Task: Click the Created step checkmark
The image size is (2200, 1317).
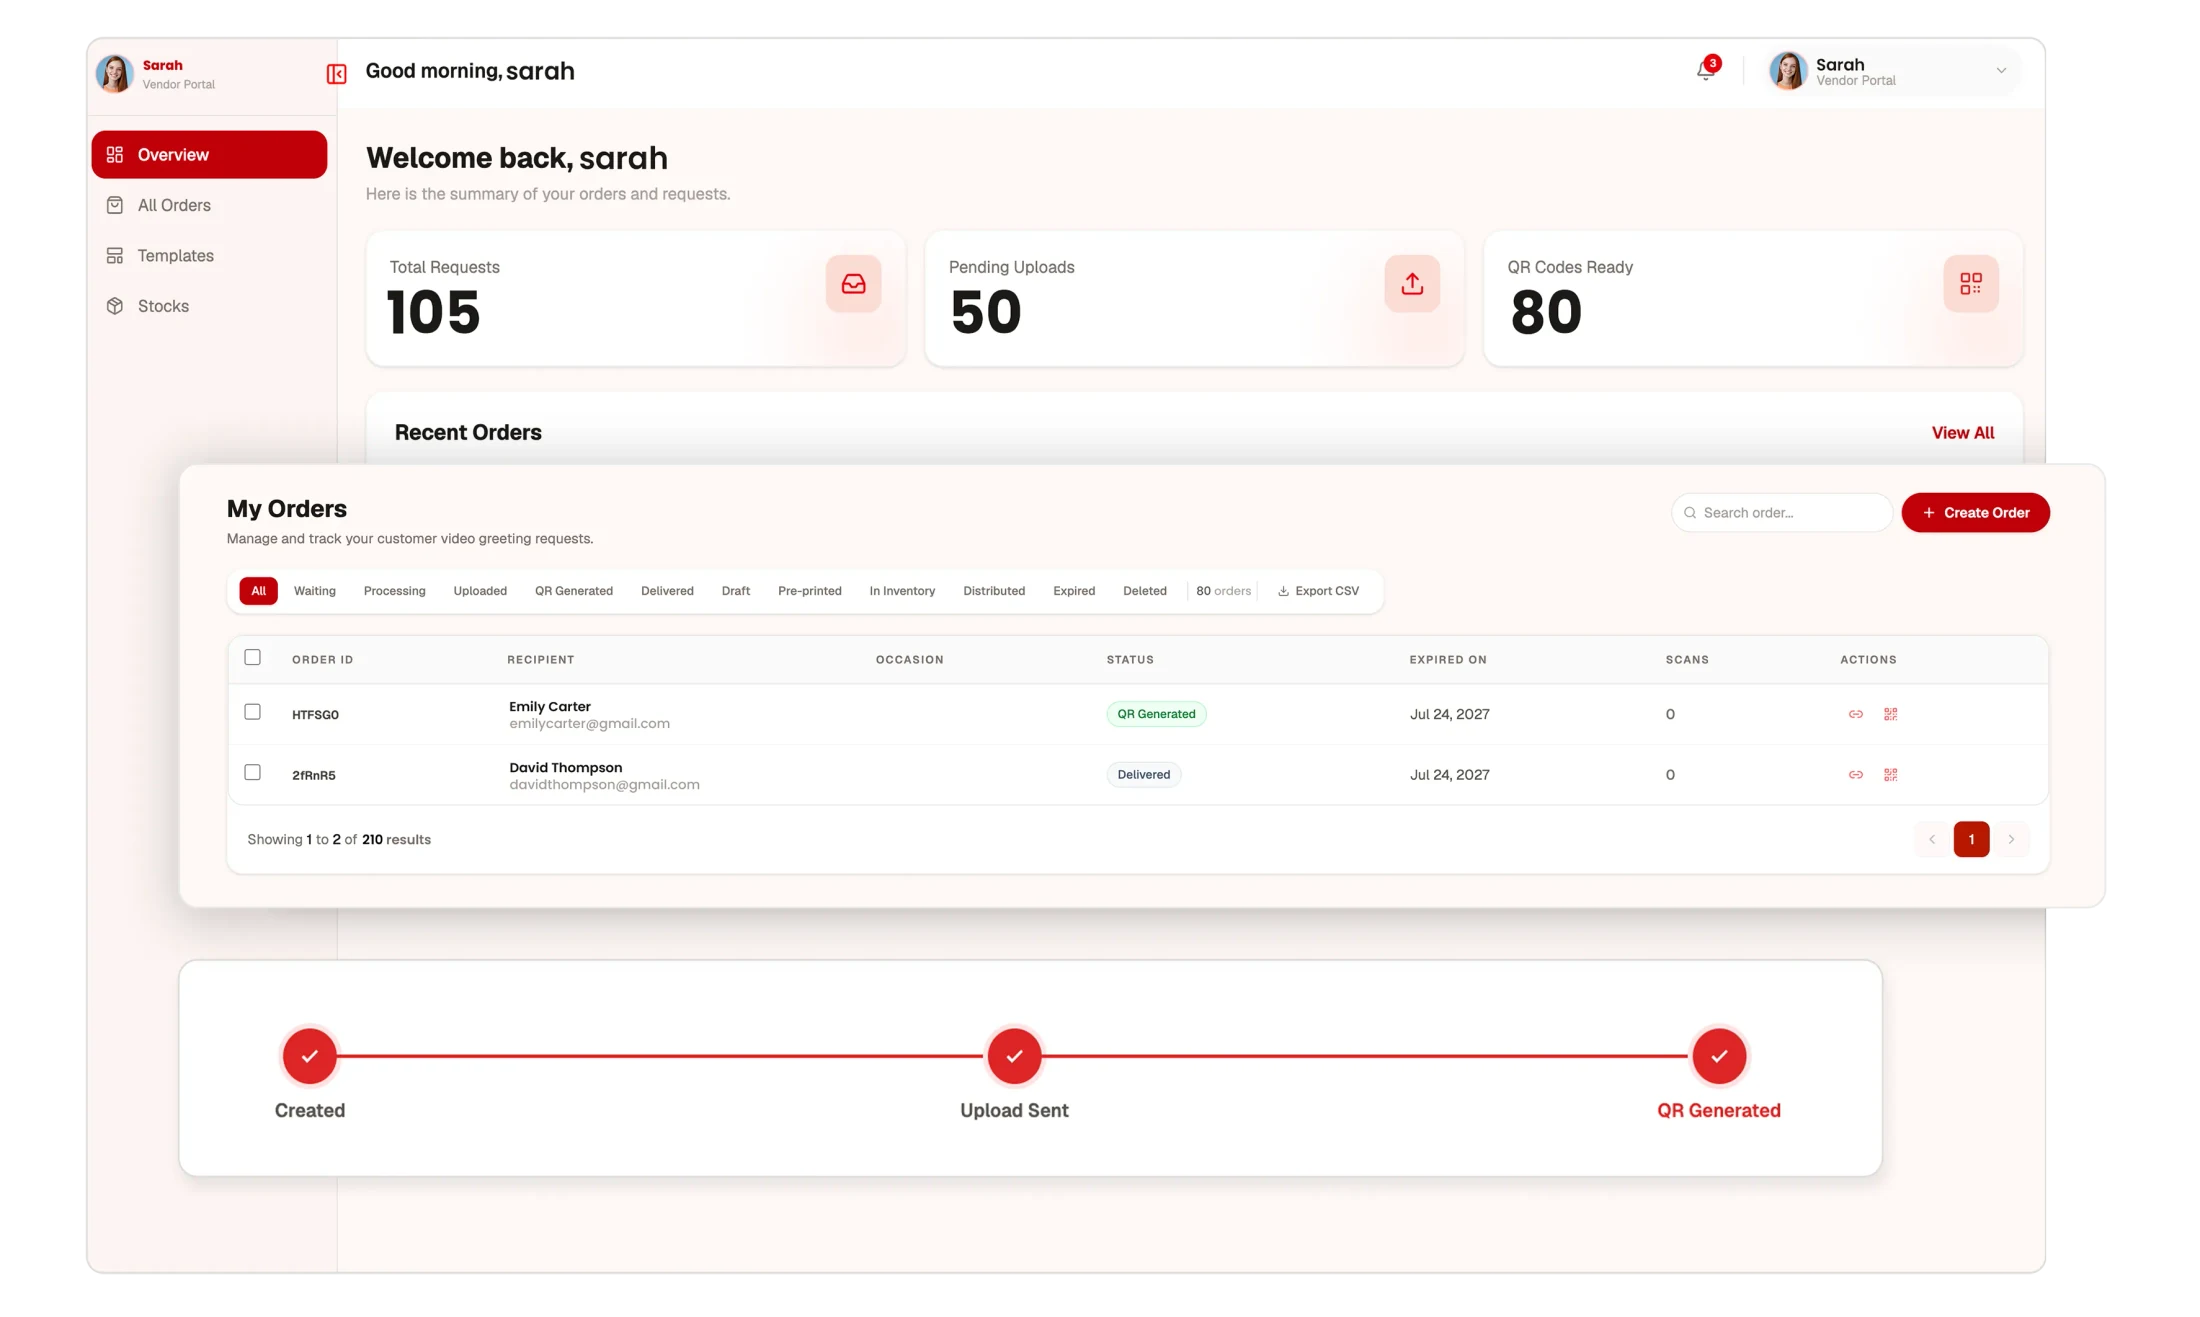Action: click(x=310, y=1056)
